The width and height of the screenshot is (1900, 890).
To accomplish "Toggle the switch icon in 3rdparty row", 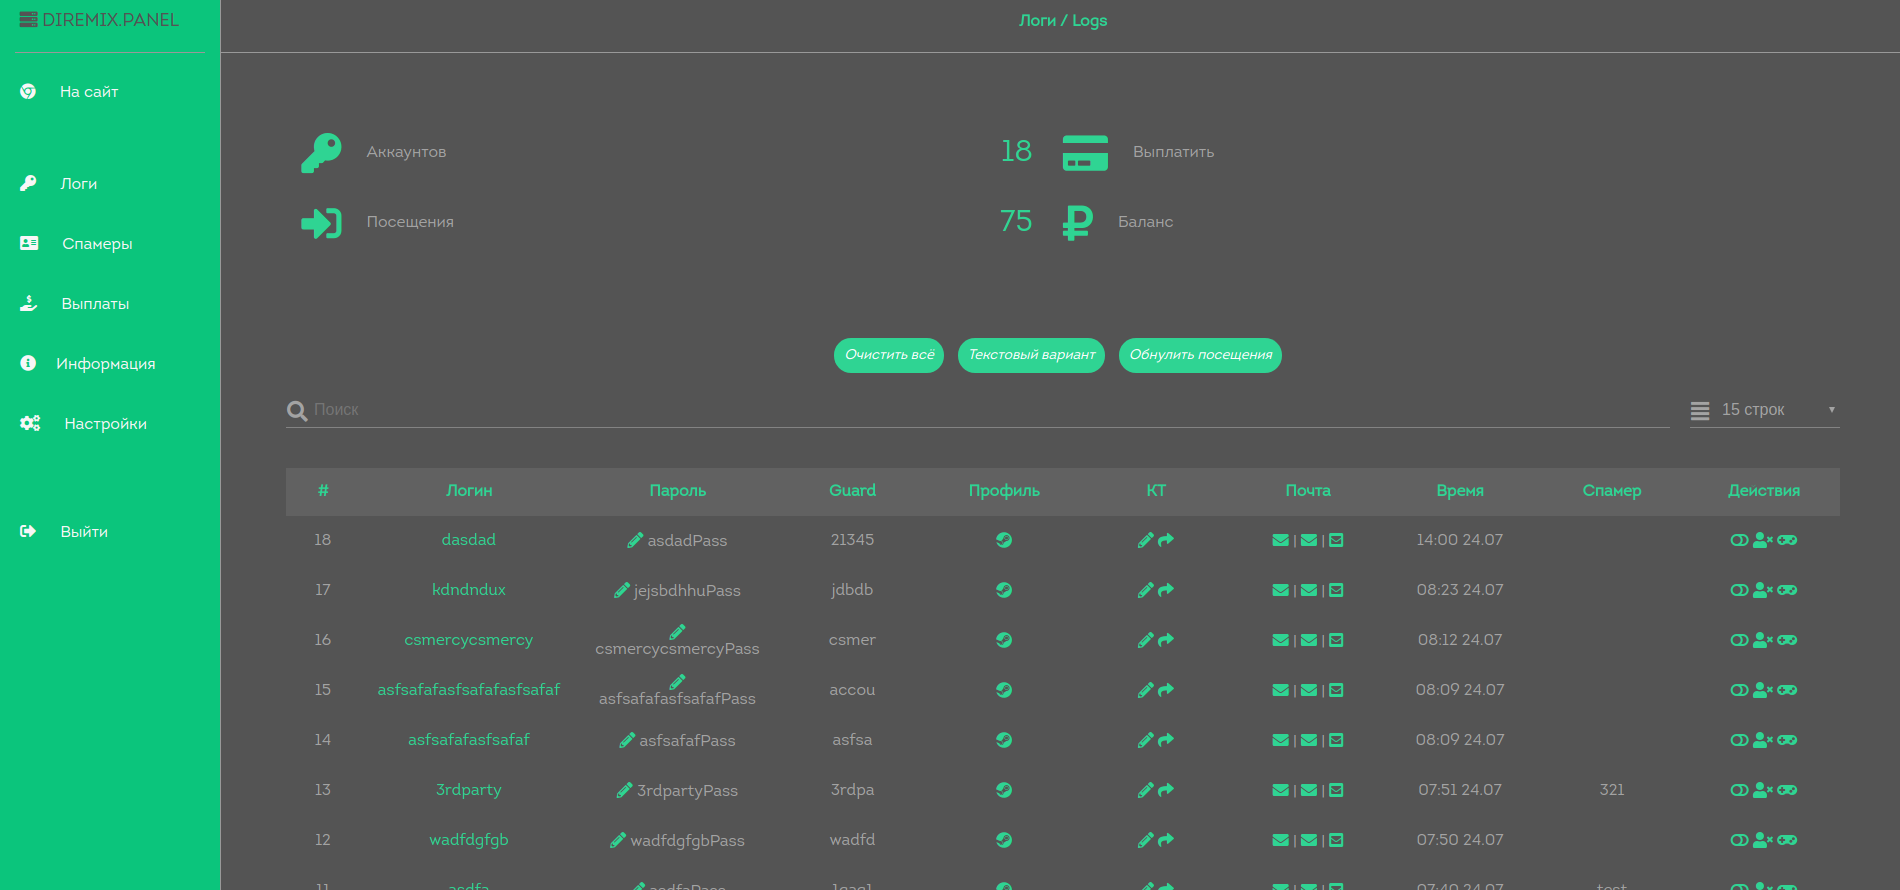I will coord(1739,790).
